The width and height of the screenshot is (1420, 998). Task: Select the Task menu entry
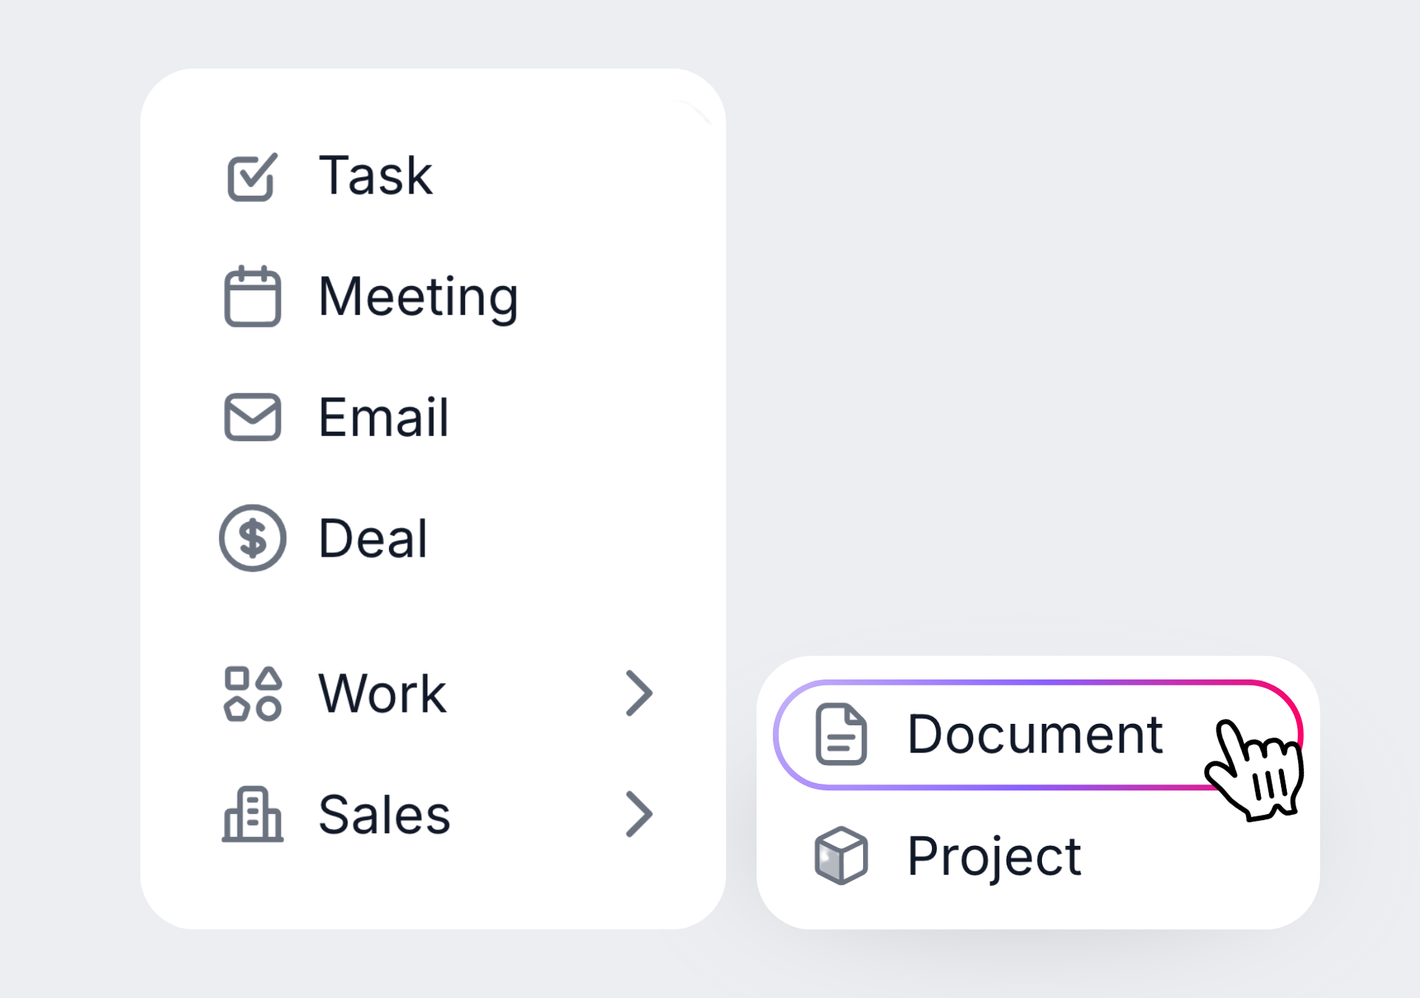point(375,176)
